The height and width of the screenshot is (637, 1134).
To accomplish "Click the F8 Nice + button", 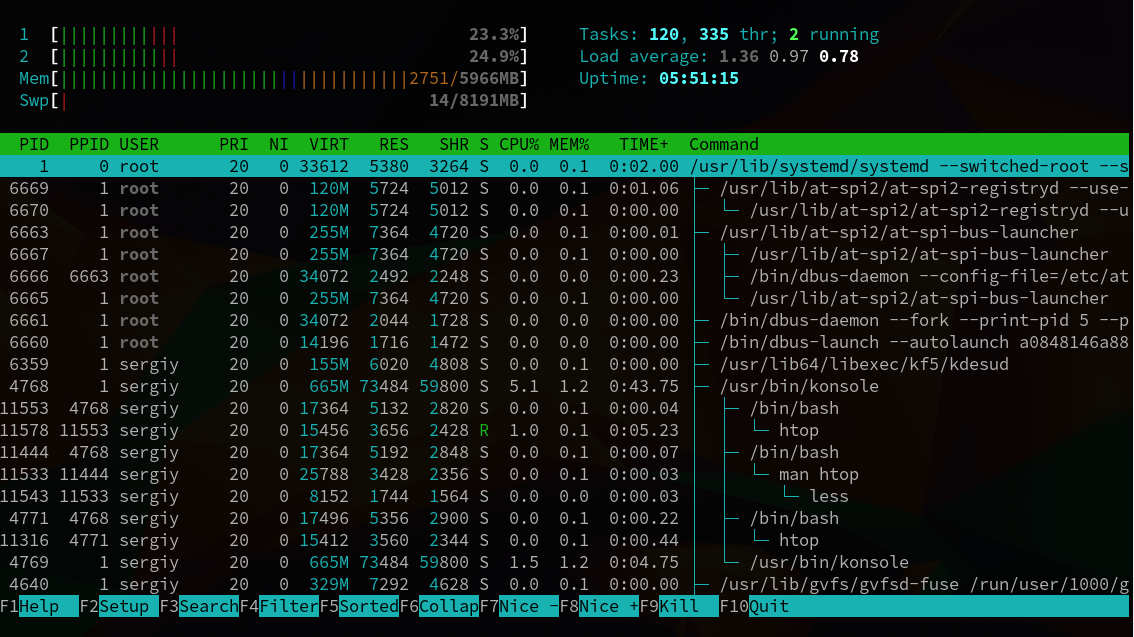I will click(x=599, y=606).
